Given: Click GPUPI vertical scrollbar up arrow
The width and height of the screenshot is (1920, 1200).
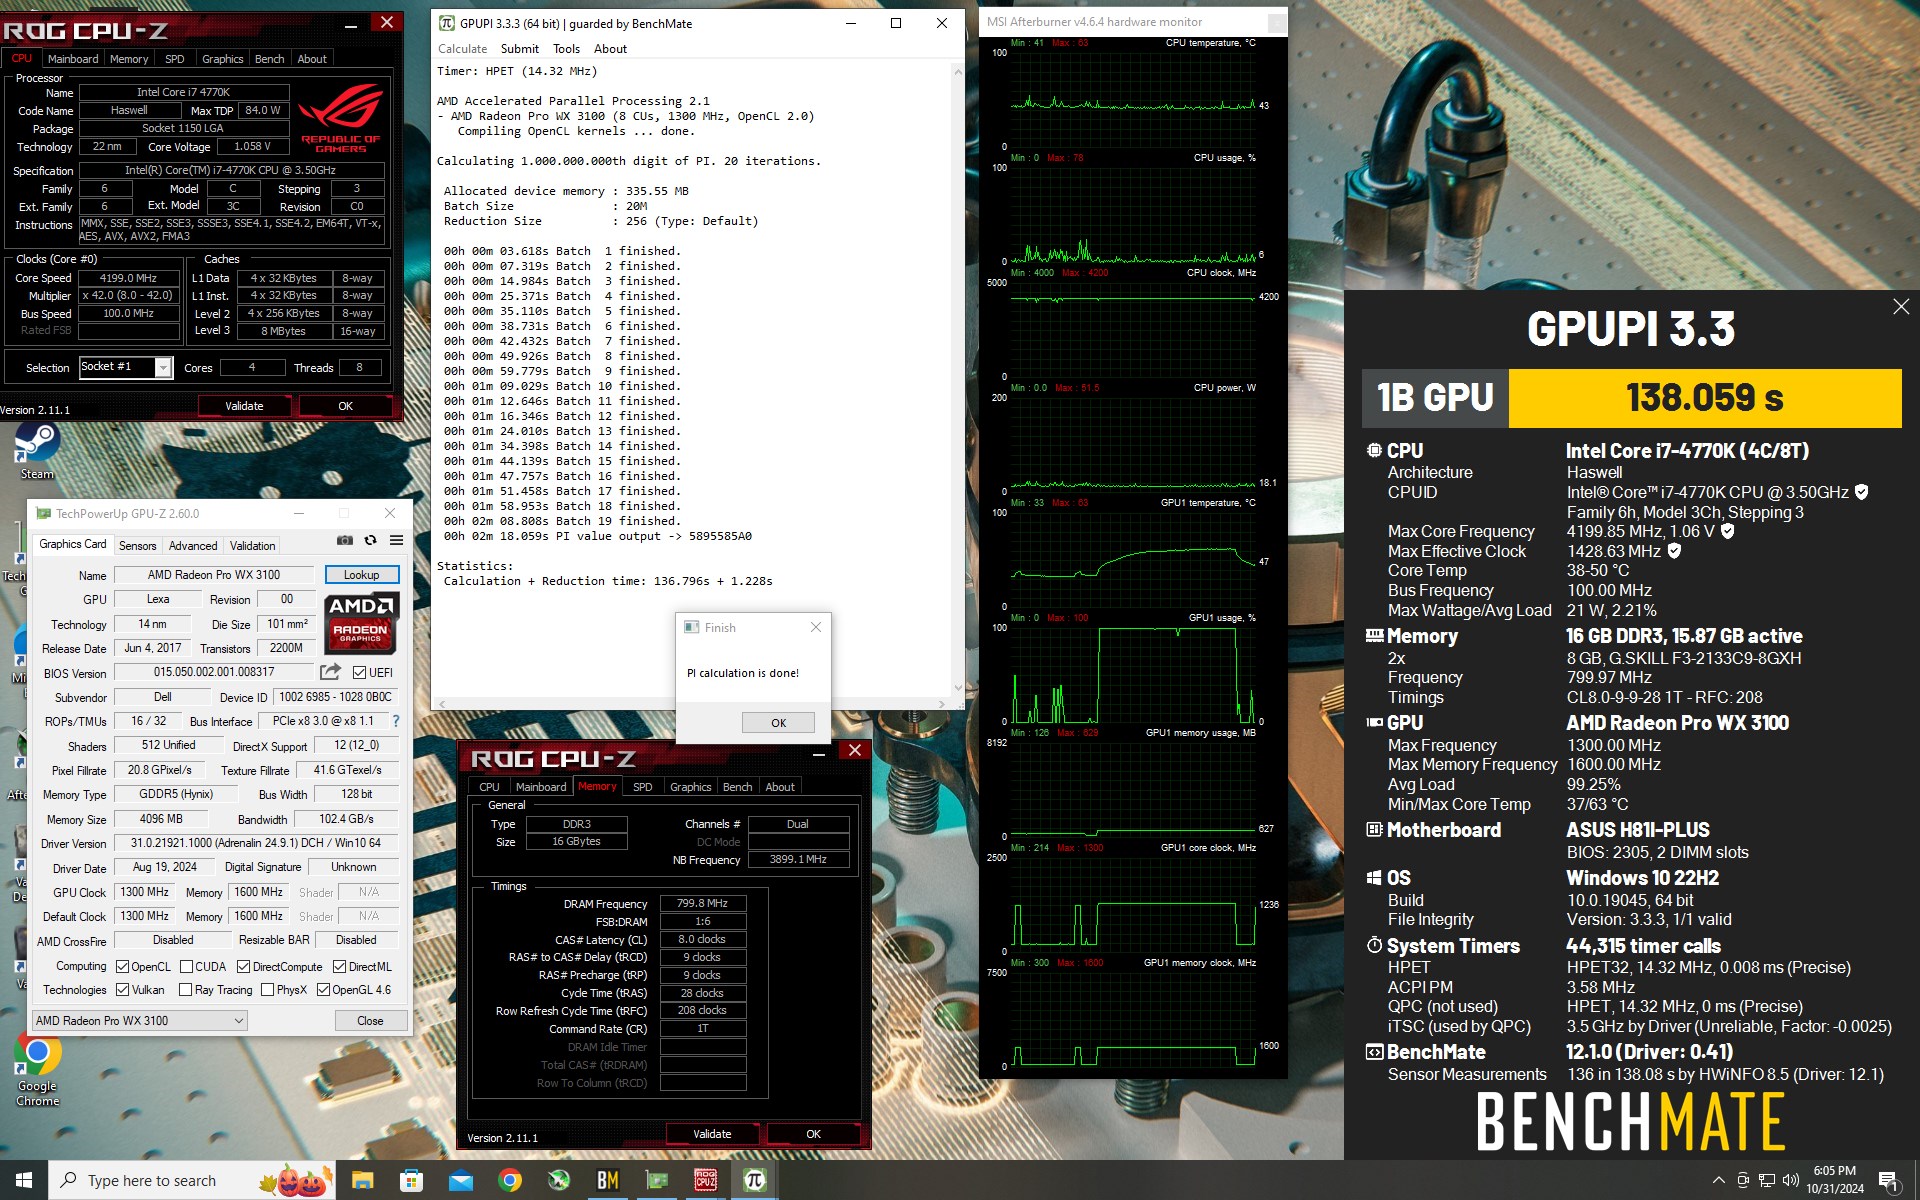Looking at the screenshot, I should 958,72.
